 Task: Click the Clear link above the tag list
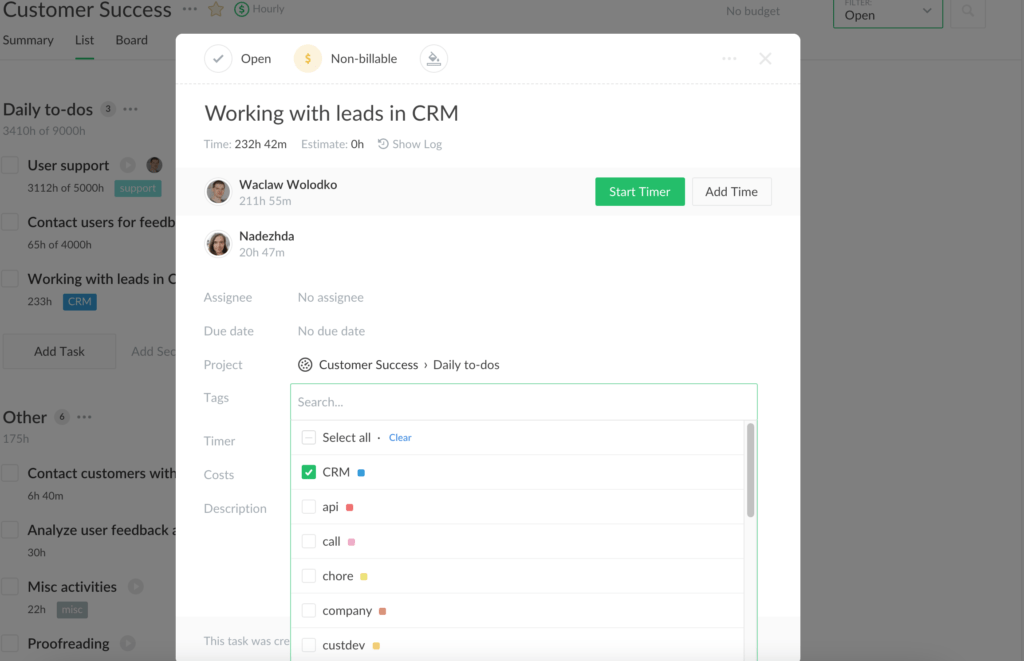399,437
